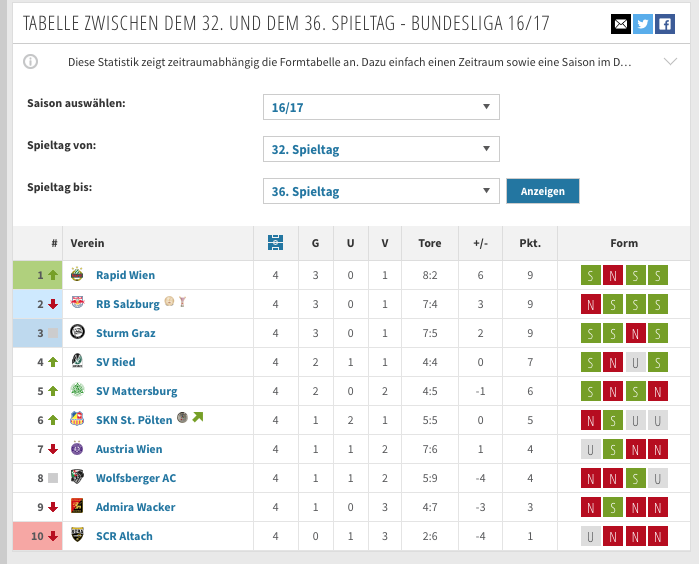Open the SV Mattersburg team link
Viewport: 699px width, 564px height.
point(136,391)
